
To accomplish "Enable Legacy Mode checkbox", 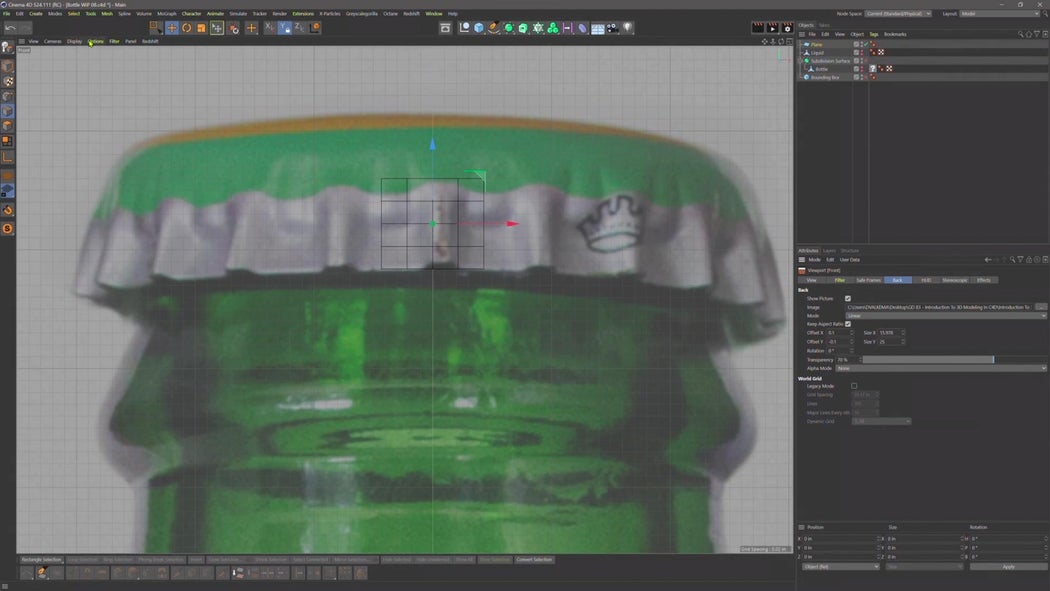I will [x=854, y=386].
